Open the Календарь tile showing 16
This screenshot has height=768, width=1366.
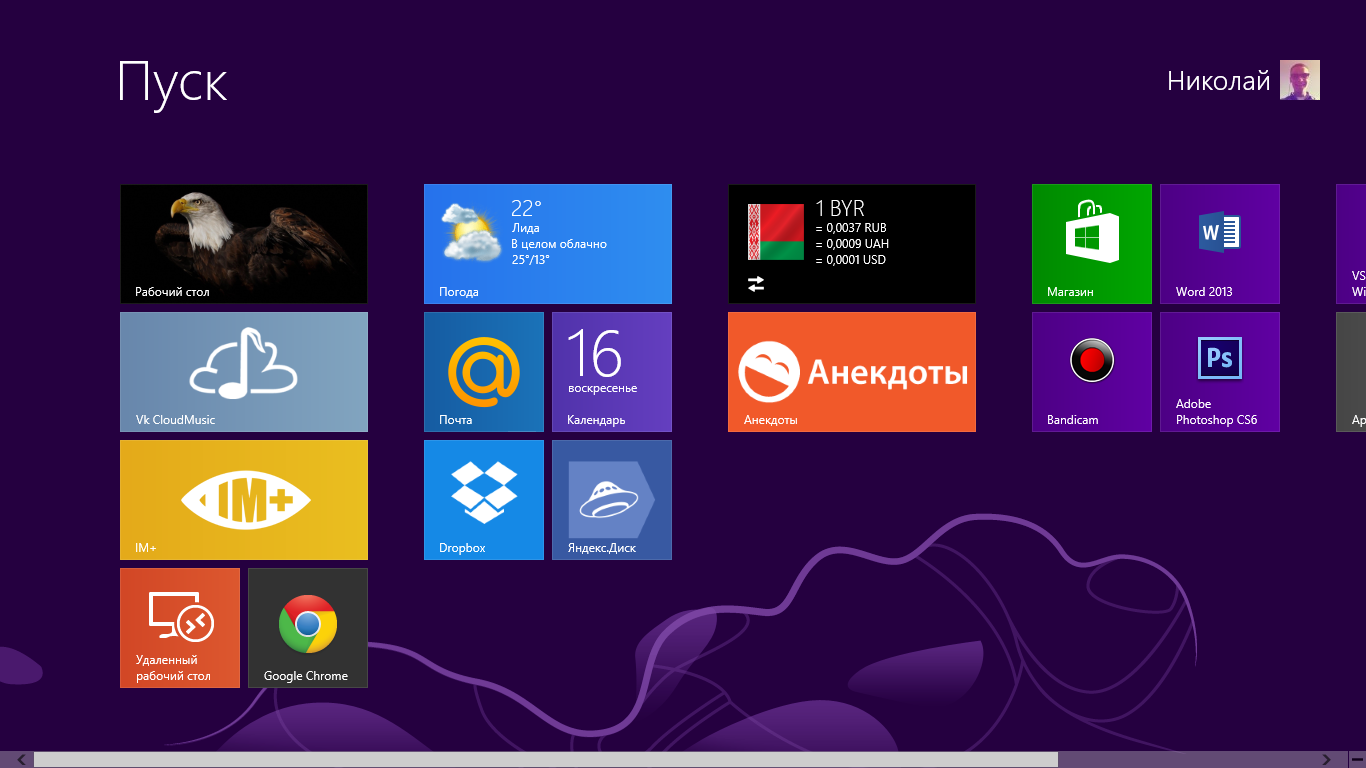[x=612, y=372]
